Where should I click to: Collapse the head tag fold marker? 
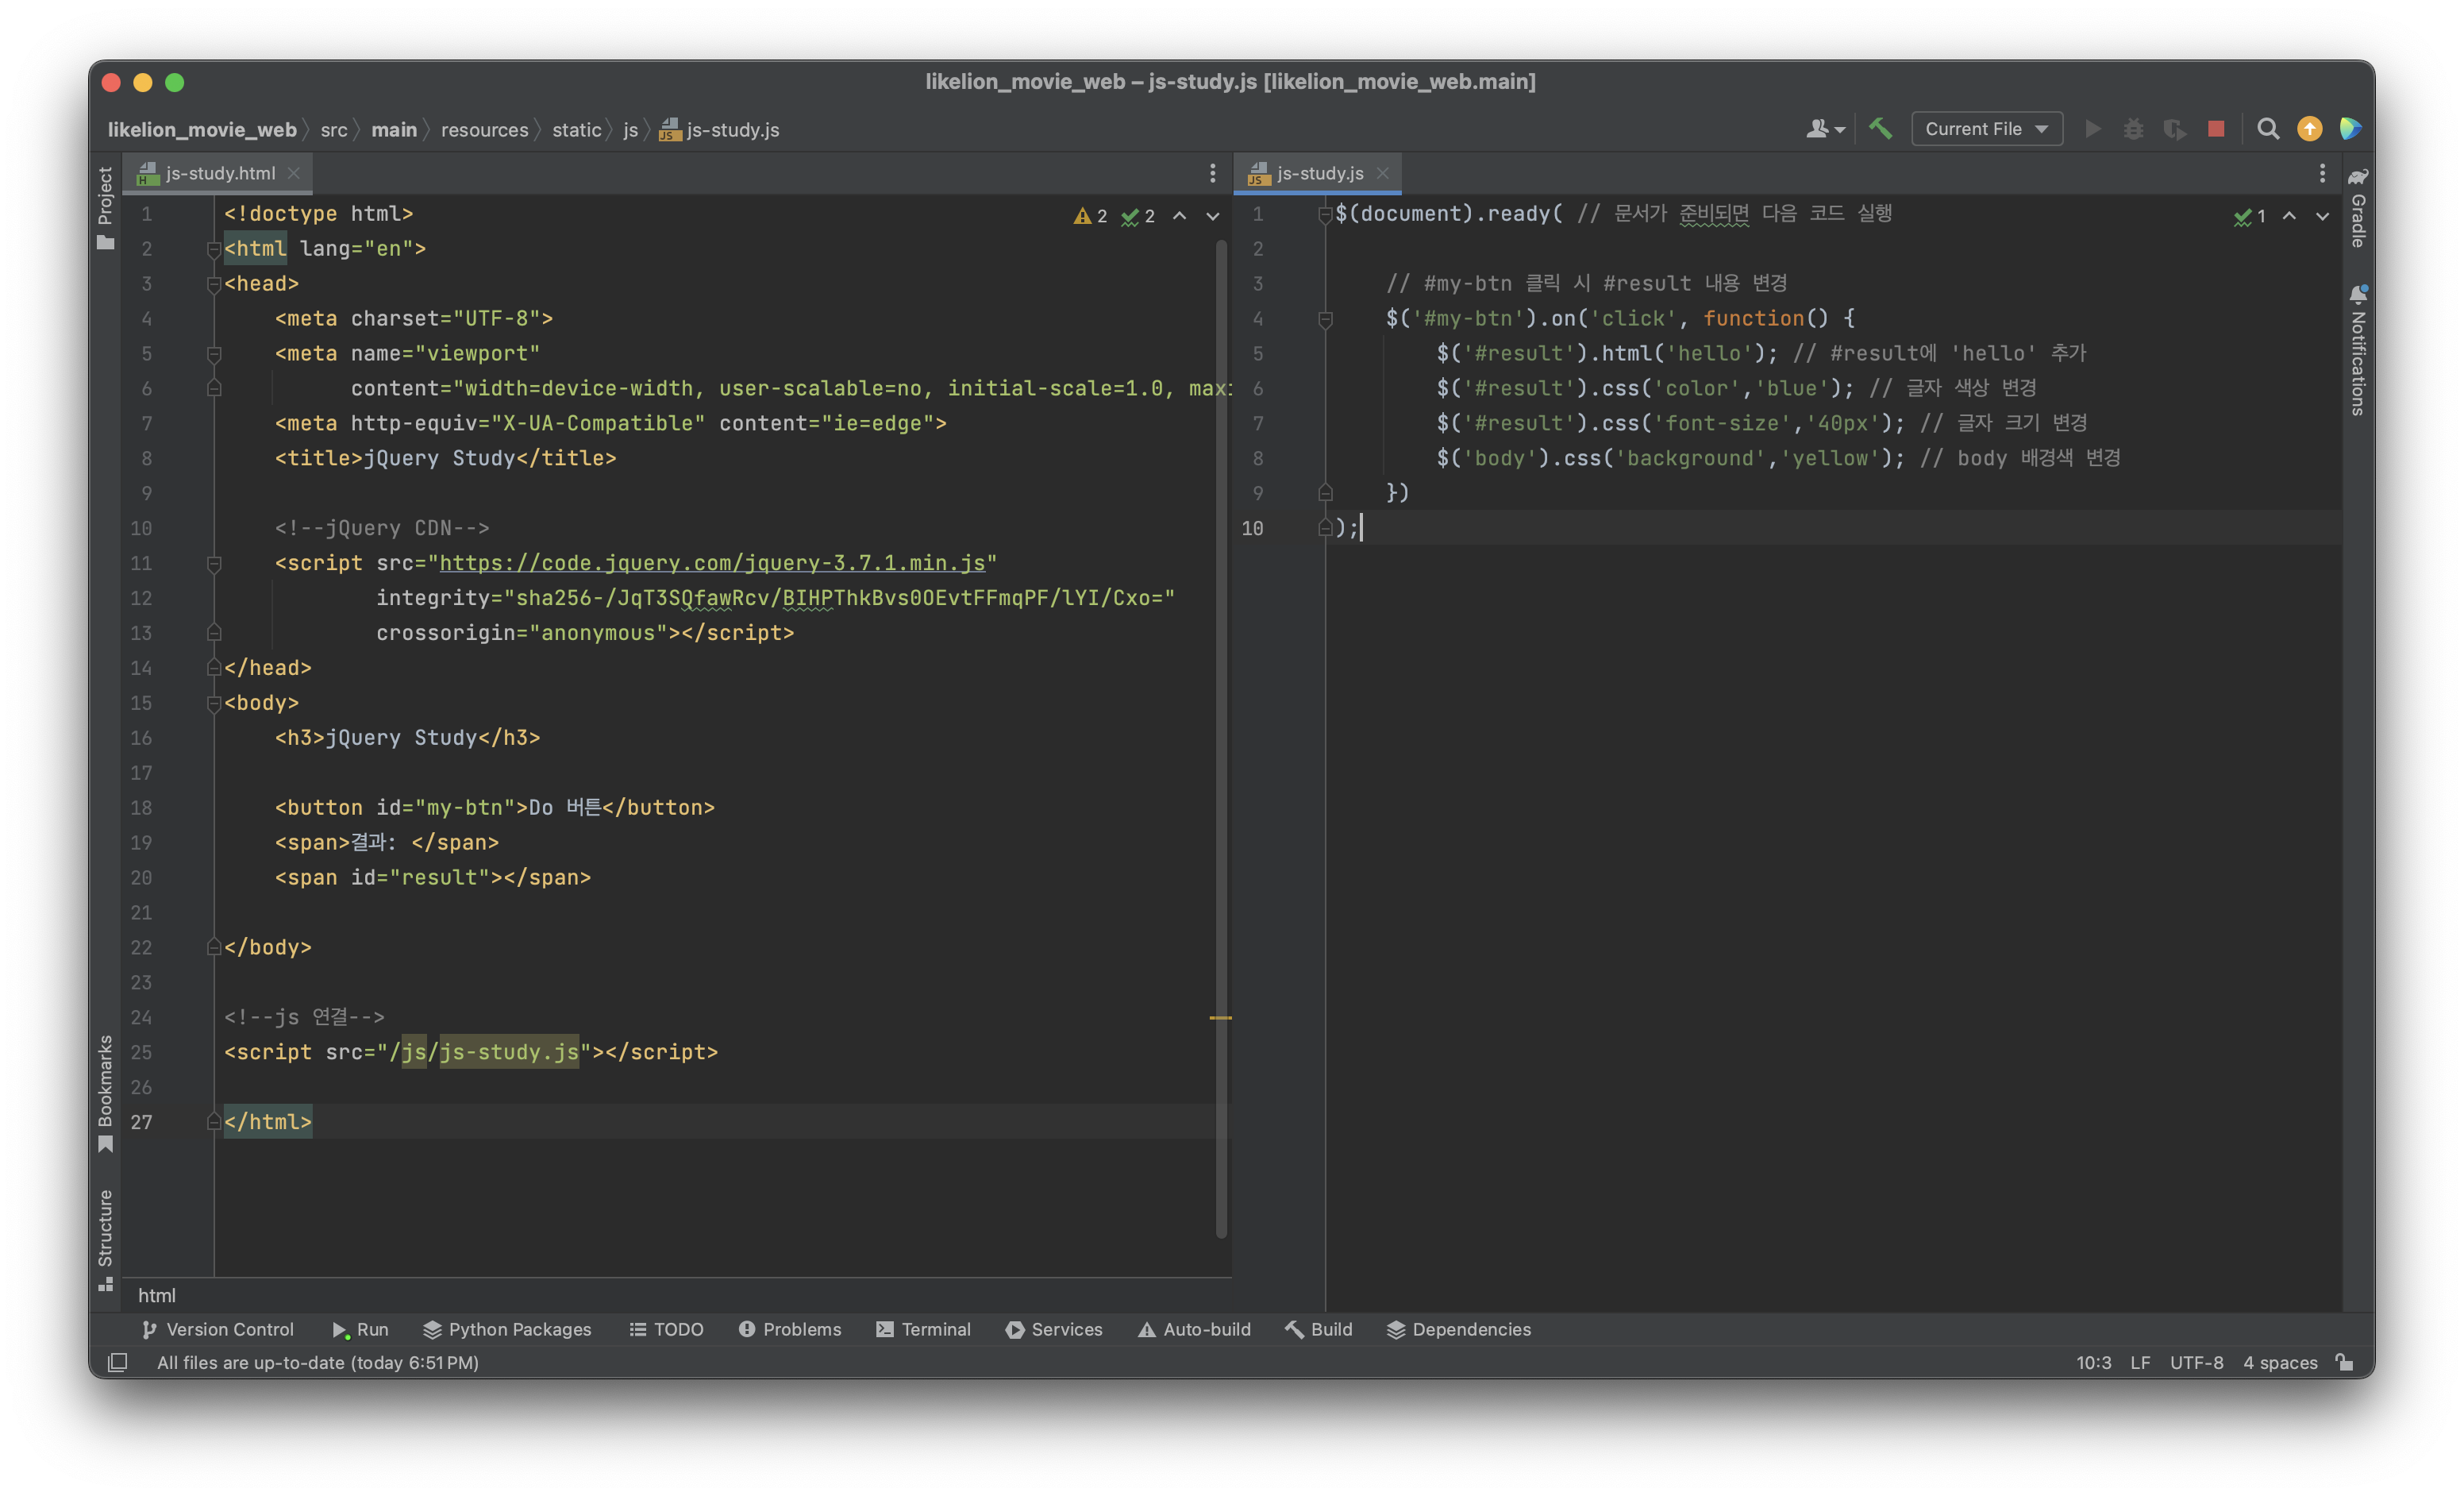213,284
